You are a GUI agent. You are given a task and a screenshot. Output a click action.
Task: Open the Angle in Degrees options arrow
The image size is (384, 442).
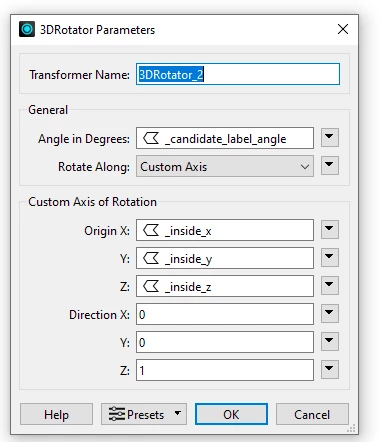click(330, 137)
